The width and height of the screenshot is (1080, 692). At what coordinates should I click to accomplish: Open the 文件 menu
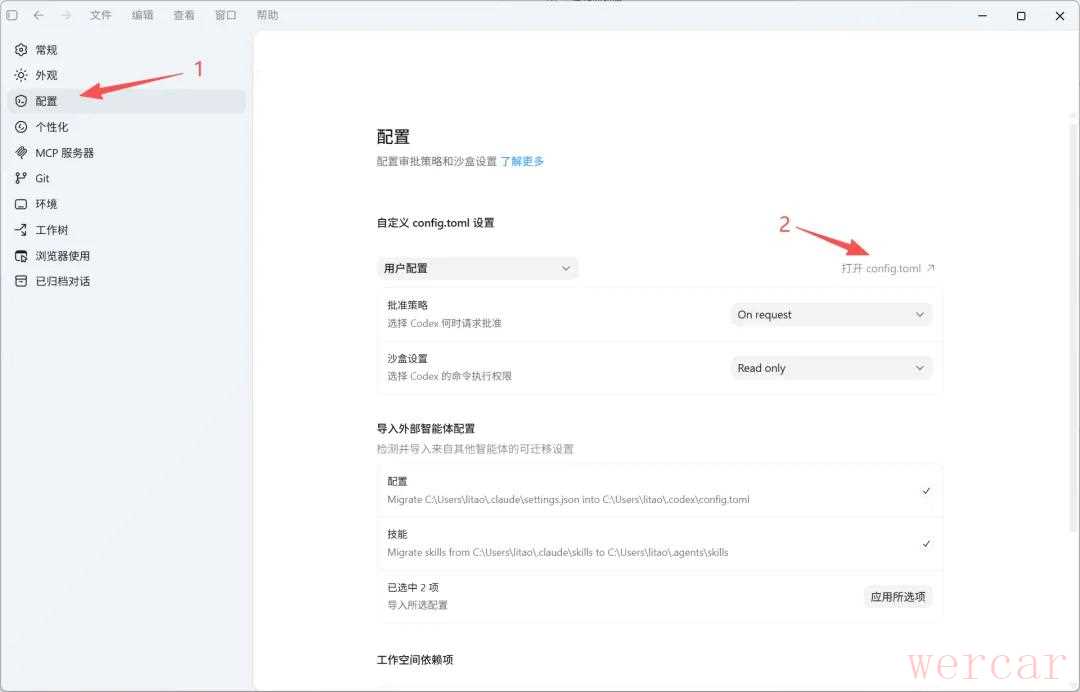pyautogui.click(x=101, y=15)
